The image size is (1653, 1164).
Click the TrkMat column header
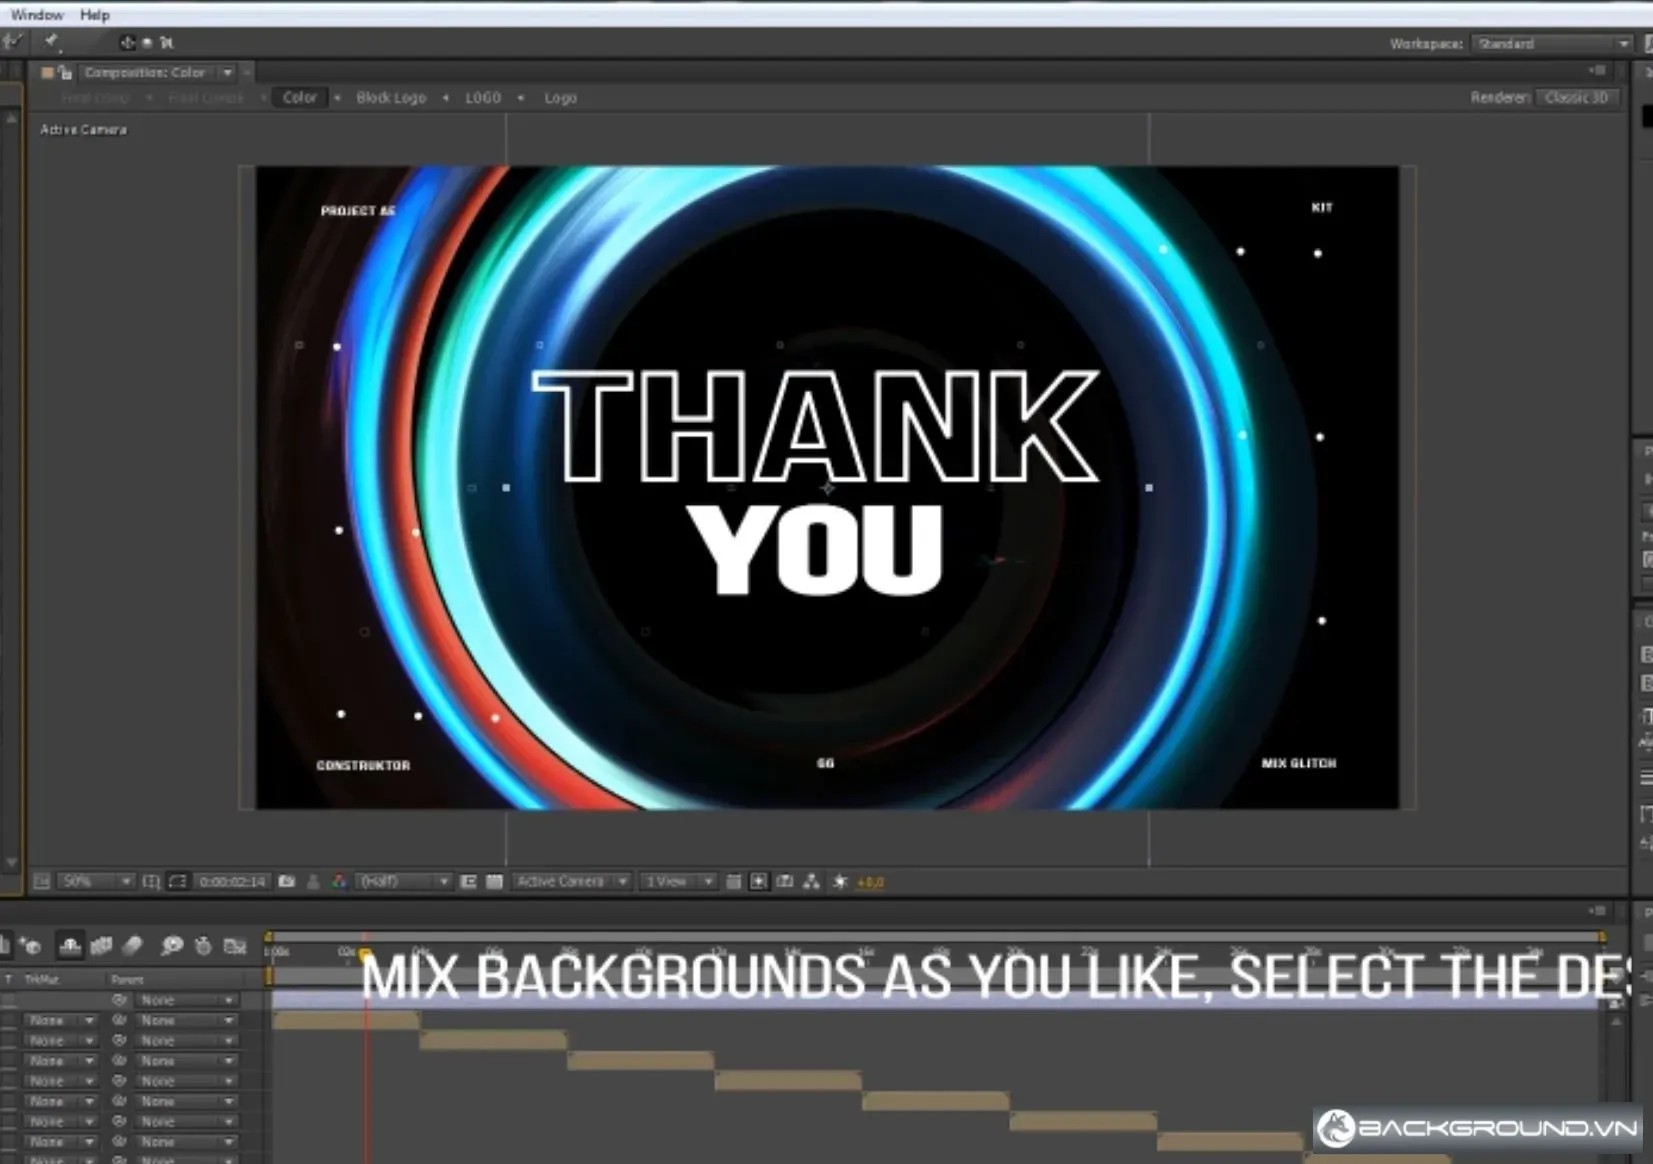pyautogui.click(x=41, y=980)
